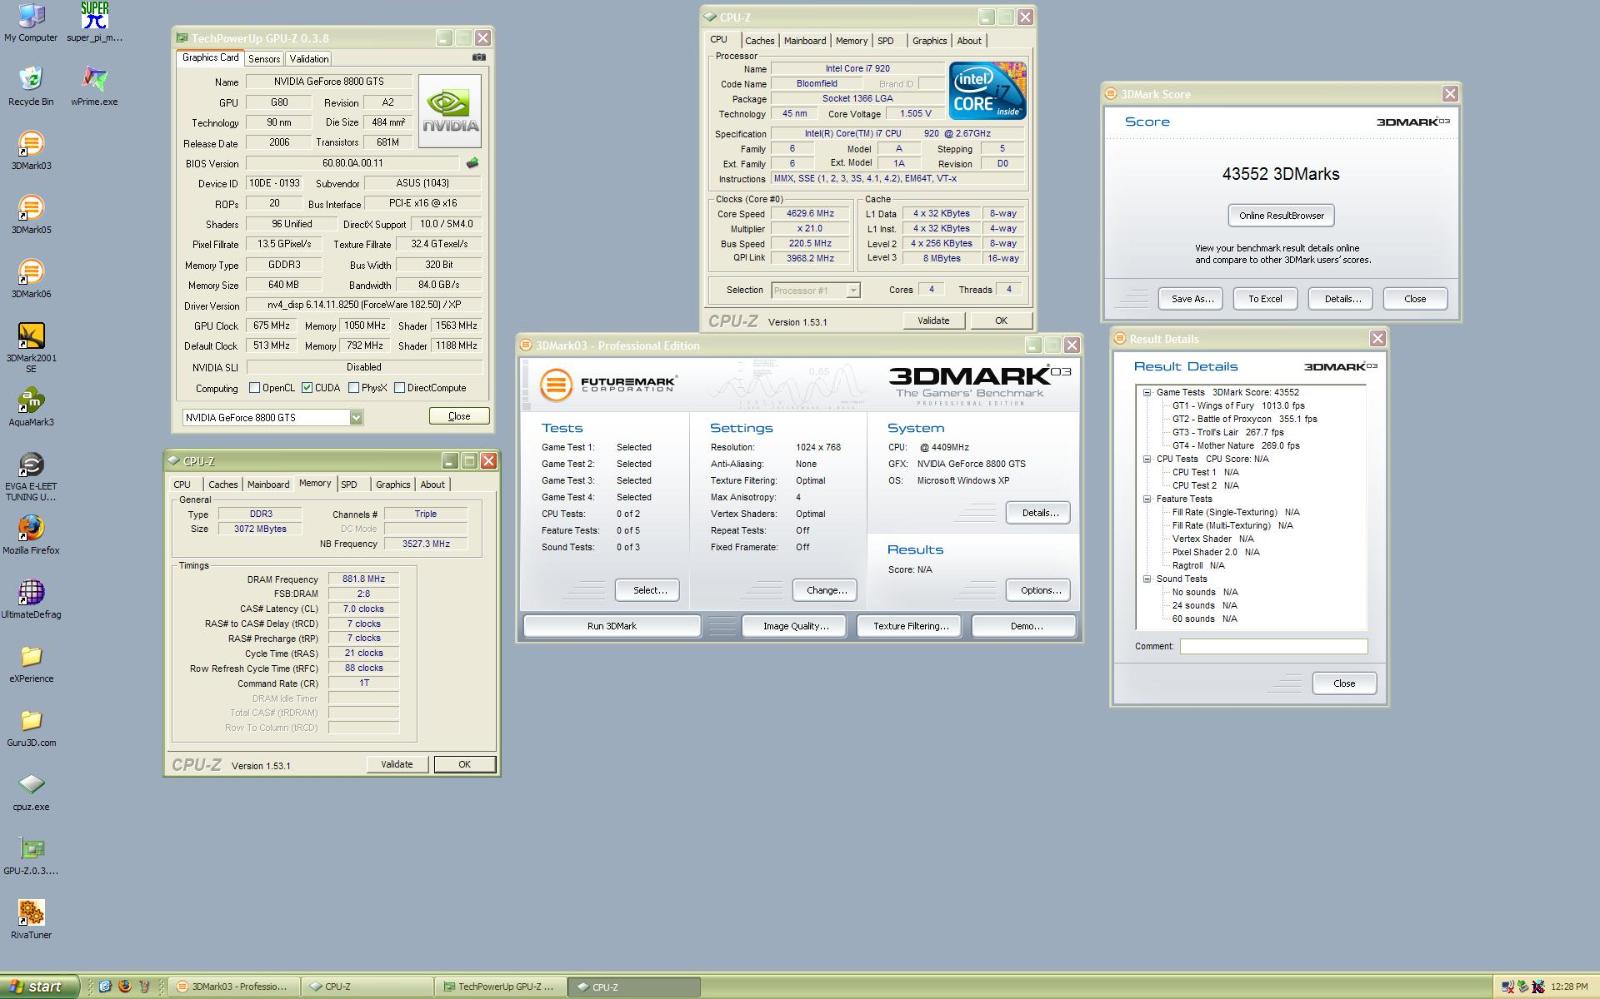Click To Excel button
This screenshot has height=999, width=1600.
(x=1265, y=299)
